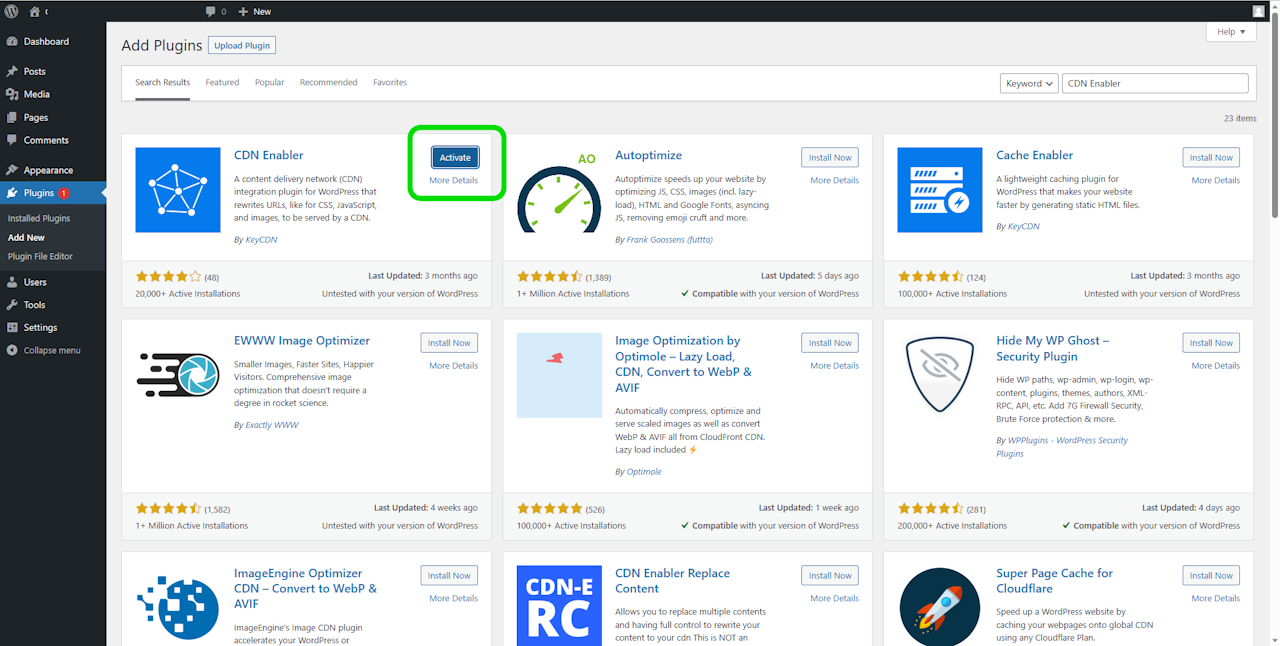The width and height of the screenshot is (1280, 646).
Task: Click CDN-E RC plugin icon
Action: (x=559, y=606)
